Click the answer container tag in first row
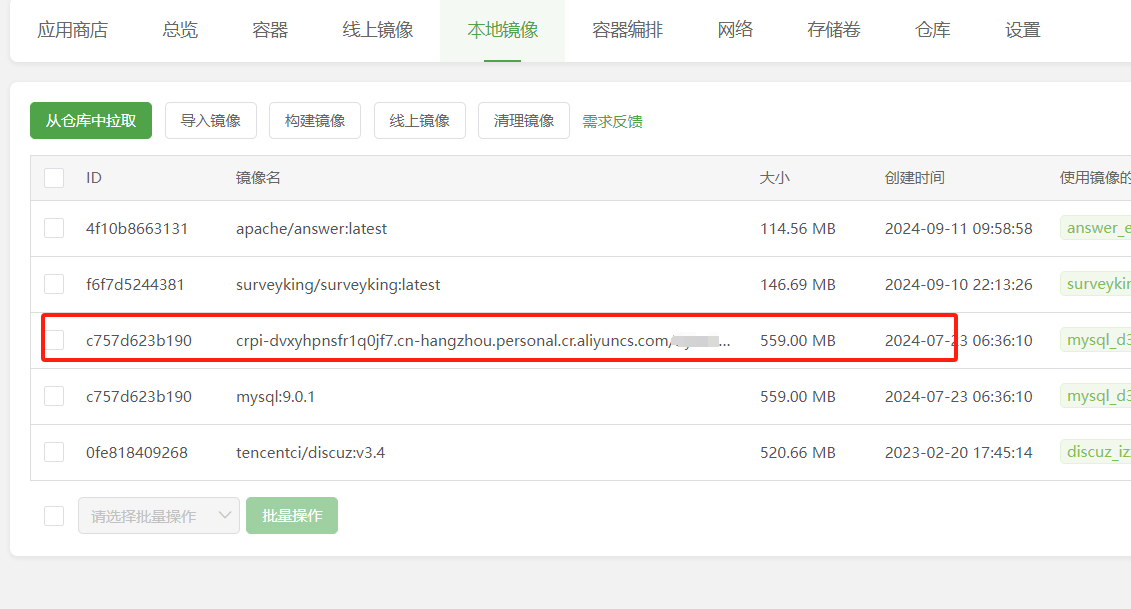Viewport: 1131px width, 609px height. pos(1097,228)
